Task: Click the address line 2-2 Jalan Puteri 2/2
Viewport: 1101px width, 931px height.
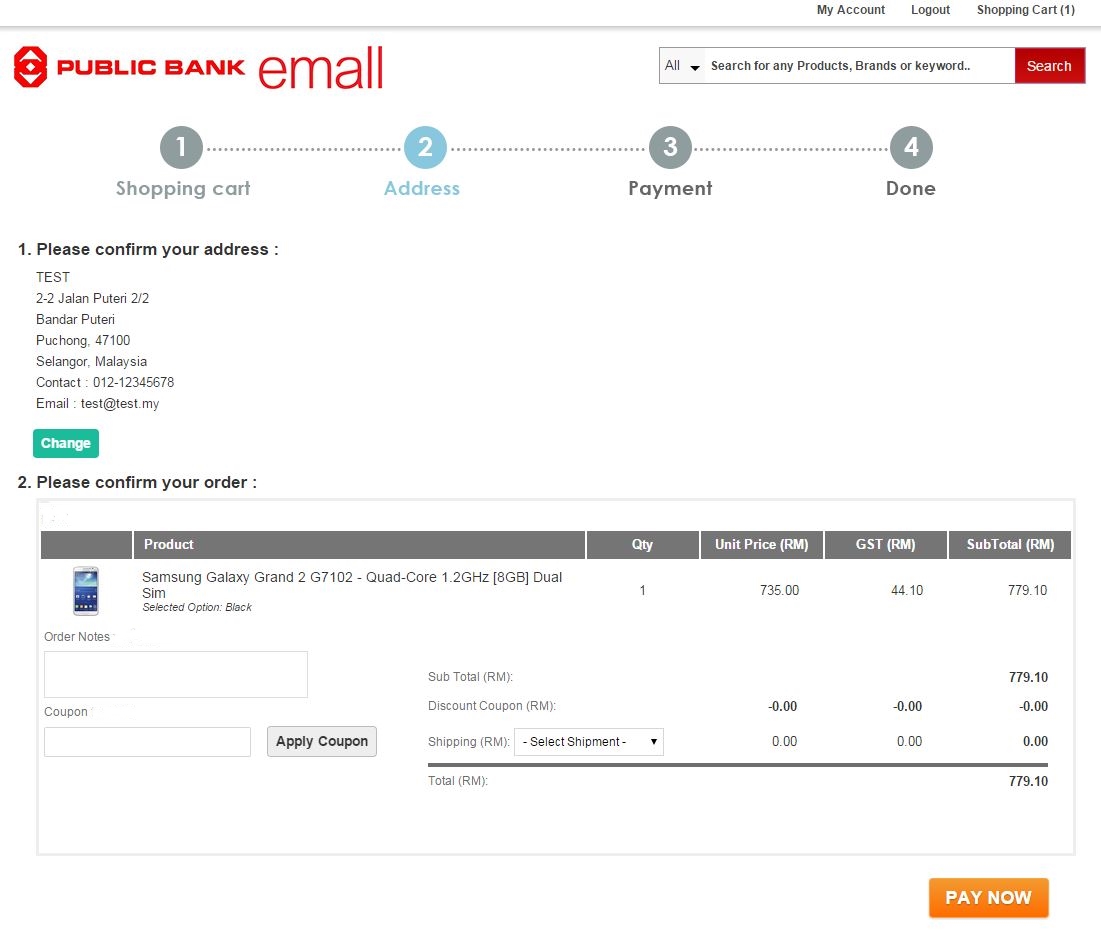Action: point(93,298)
